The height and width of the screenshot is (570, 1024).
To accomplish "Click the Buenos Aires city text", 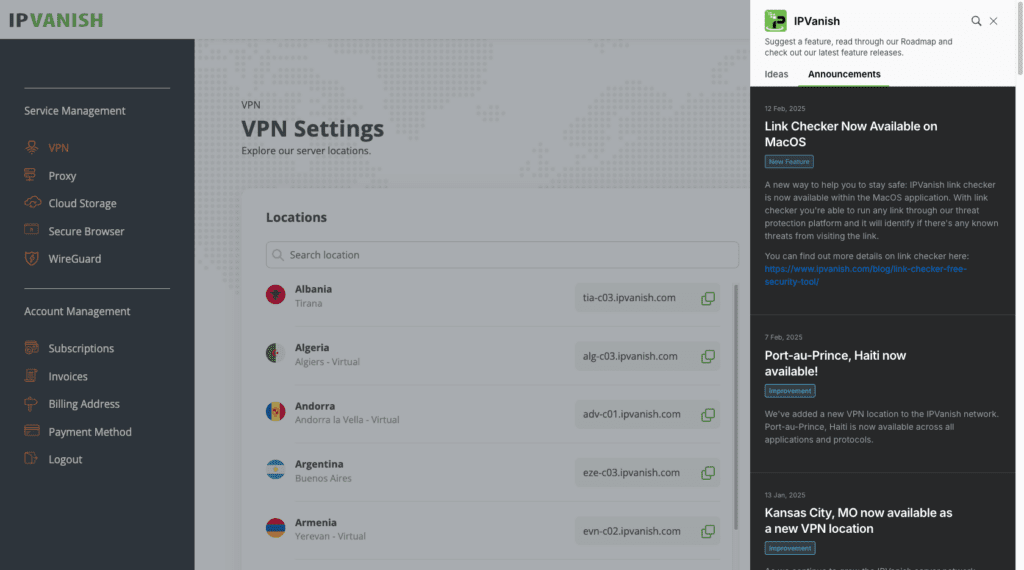I will click(323, 478).
